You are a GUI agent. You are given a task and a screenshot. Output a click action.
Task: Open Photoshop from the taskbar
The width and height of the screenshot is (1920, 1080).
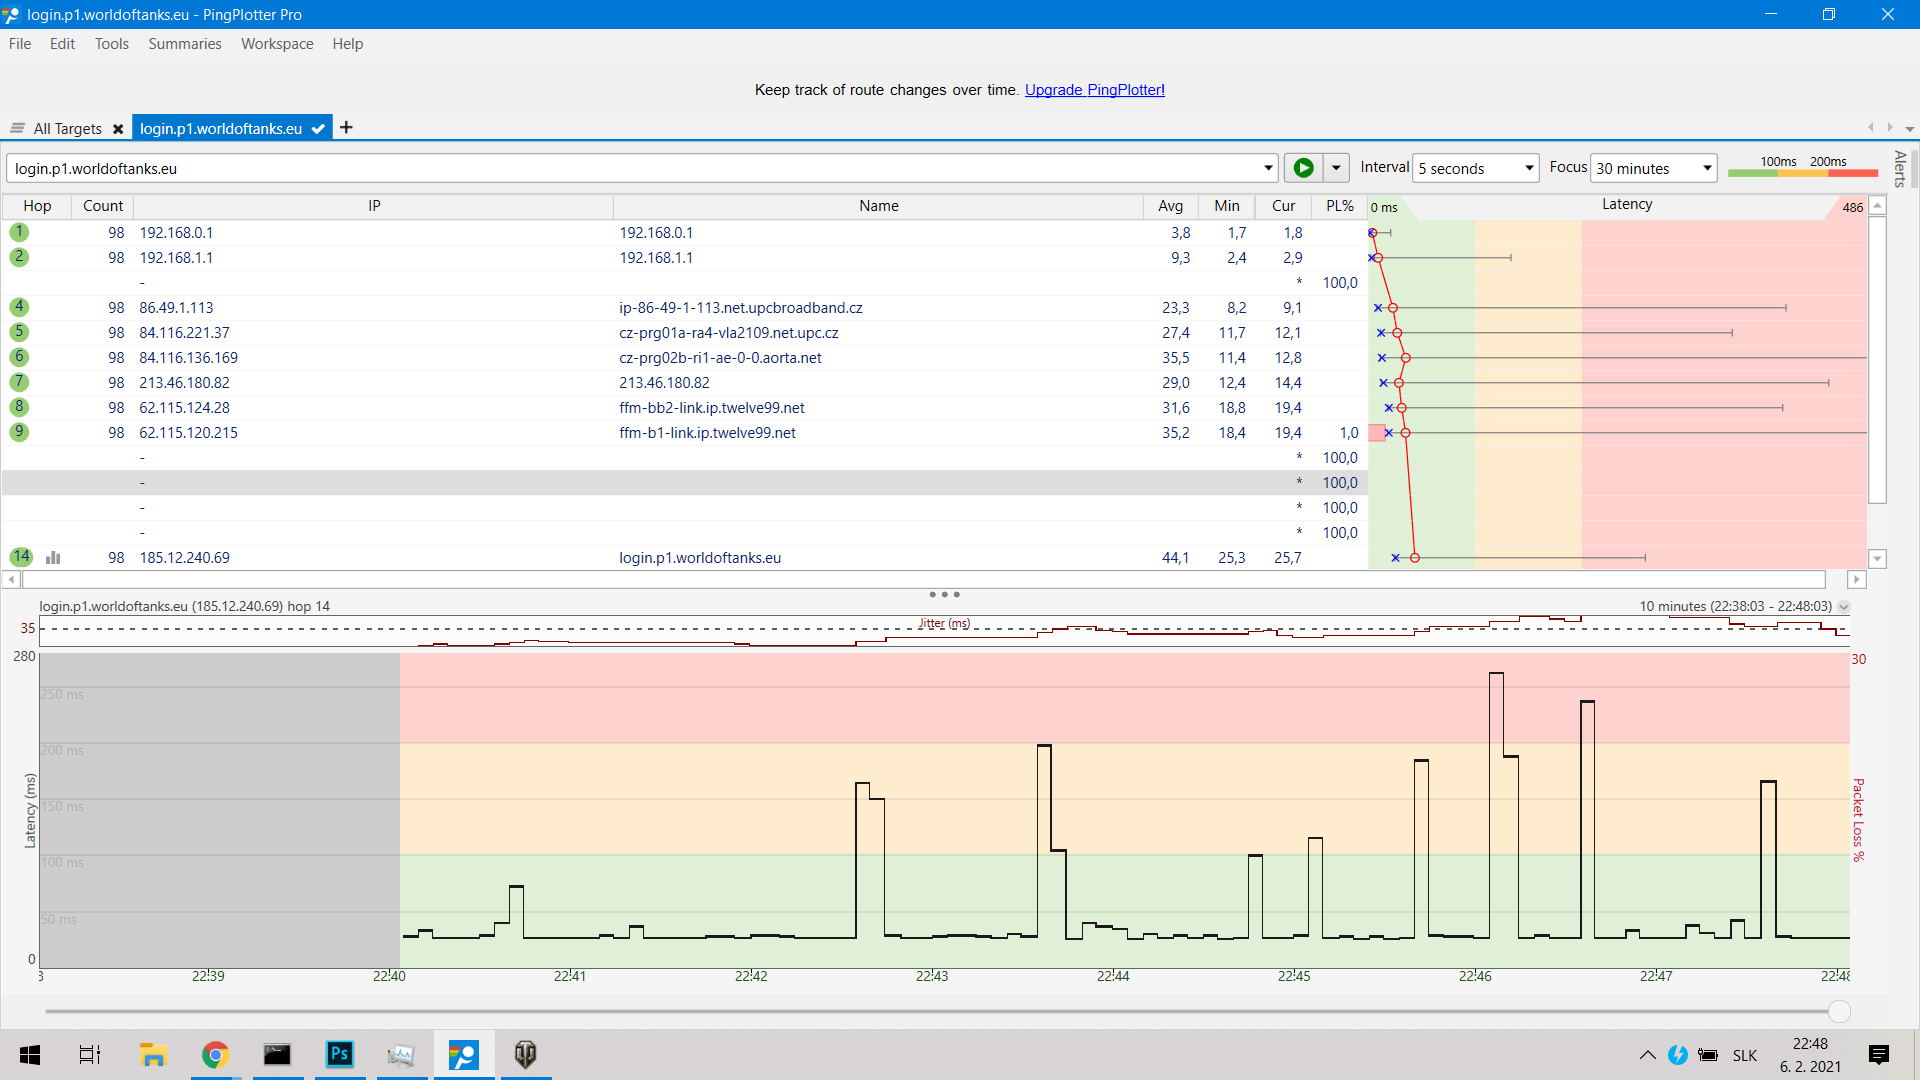[x=339, y=1054]
